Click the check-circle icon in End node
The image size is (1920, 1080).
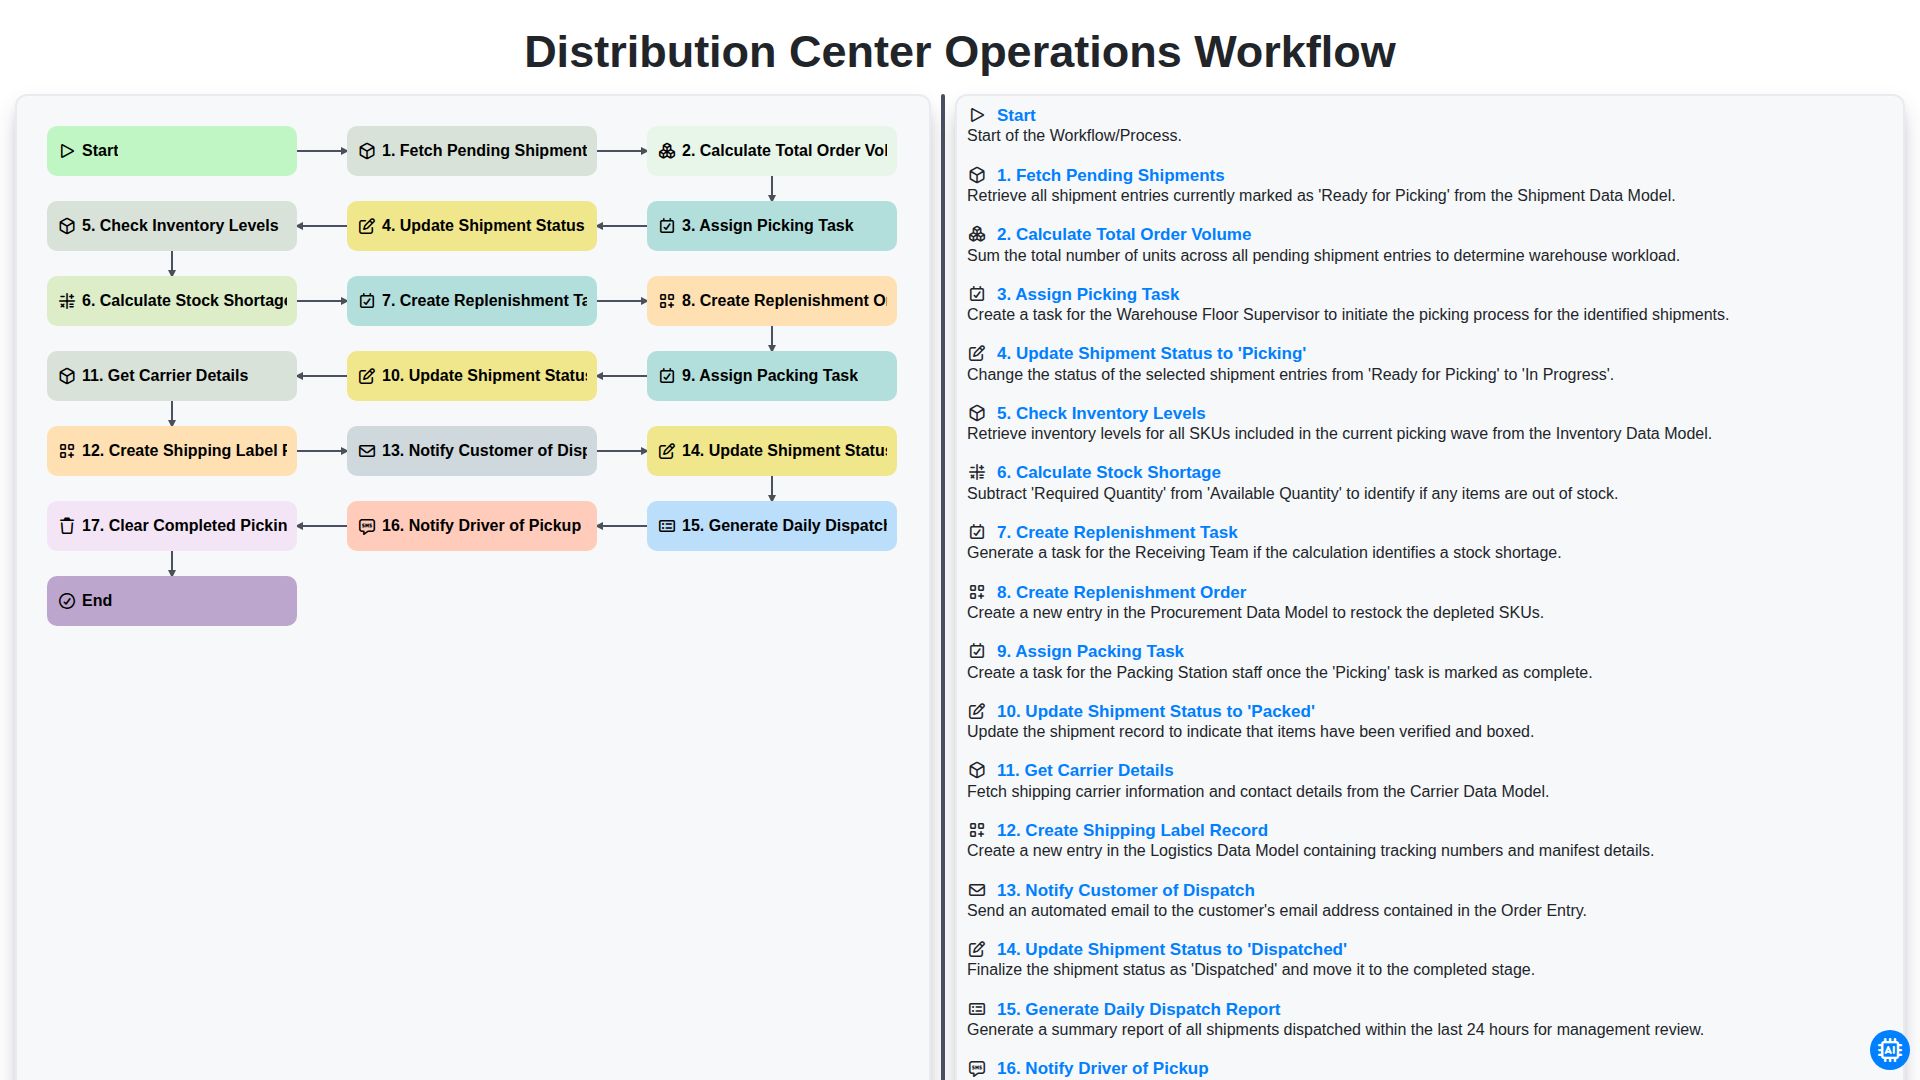click(x=67, y=601)
